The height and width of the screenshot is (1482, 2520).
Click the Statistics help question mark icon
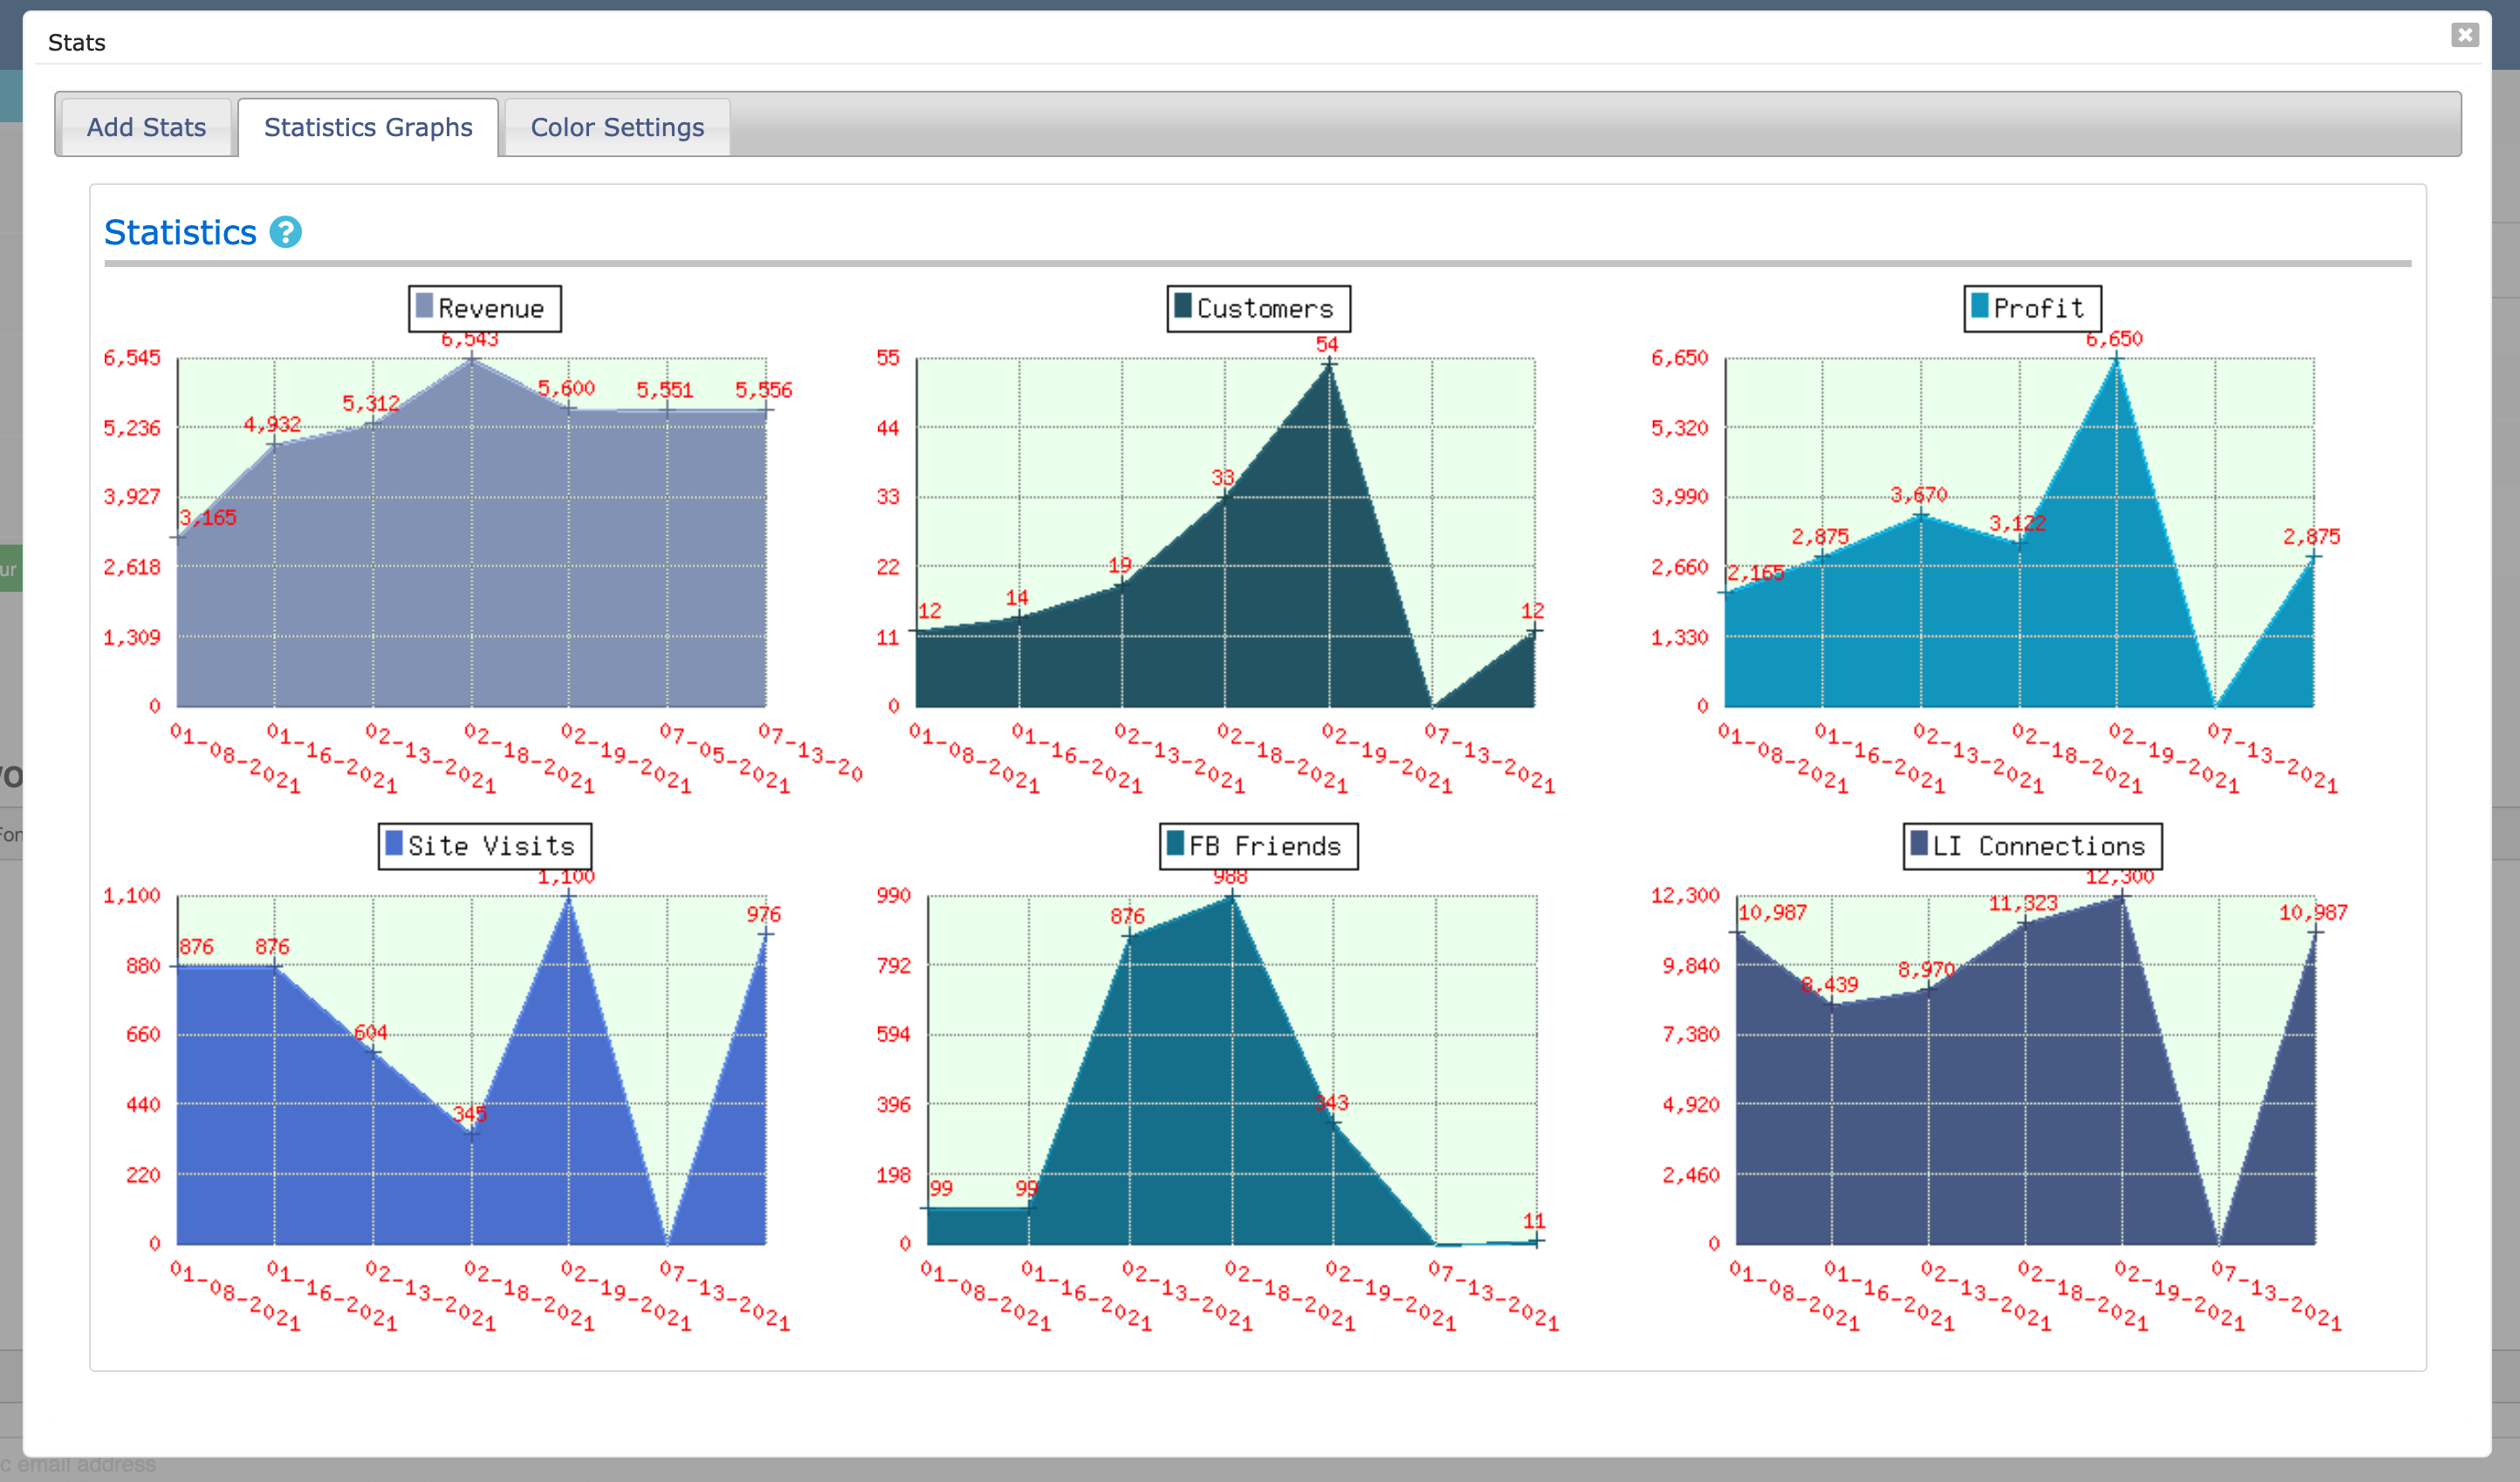coord(285,233)
